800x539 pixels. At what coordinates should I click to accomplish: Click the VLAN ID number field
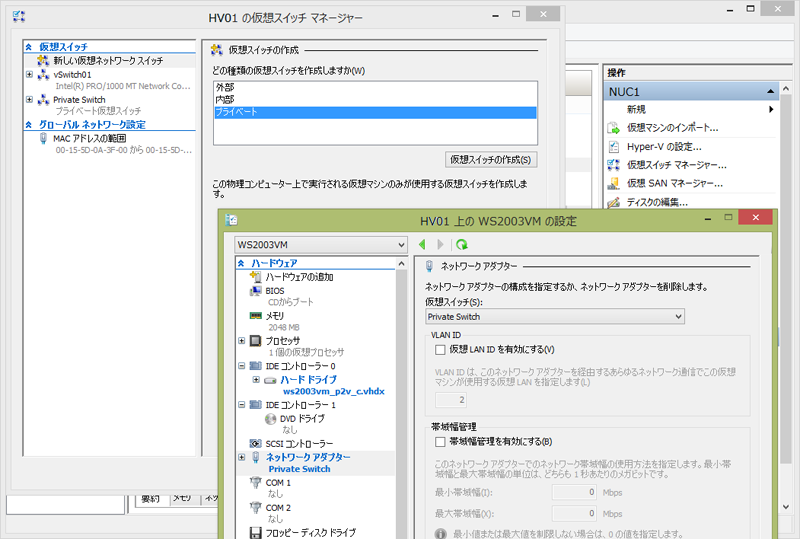click(x=451, y=400)
